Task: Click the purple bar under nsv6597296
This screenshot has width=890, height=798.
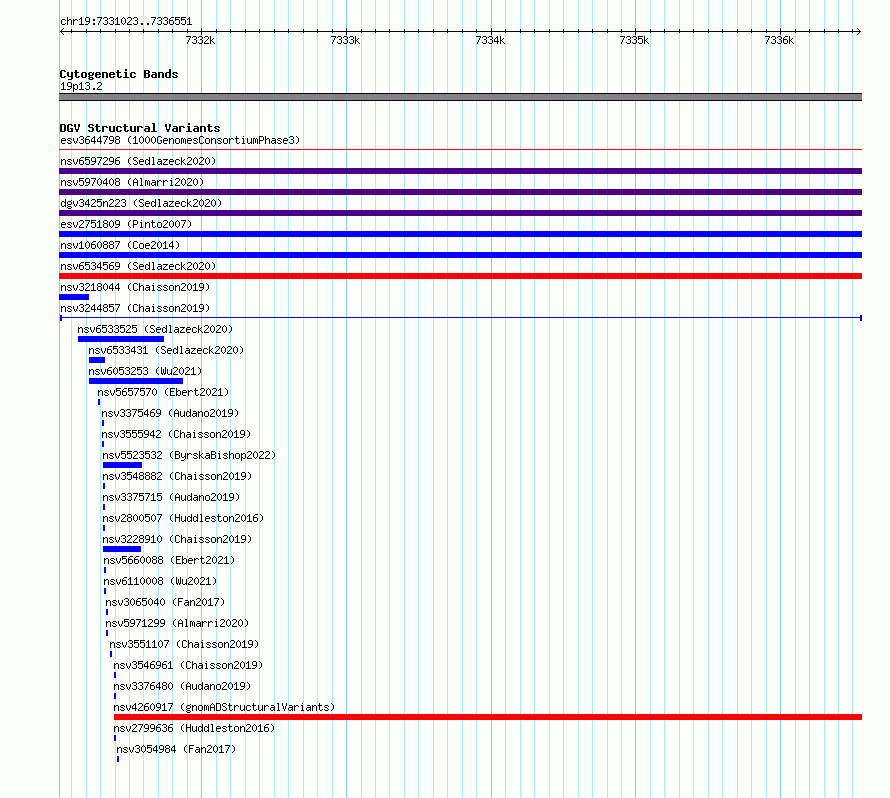Action: coord(460,171)
